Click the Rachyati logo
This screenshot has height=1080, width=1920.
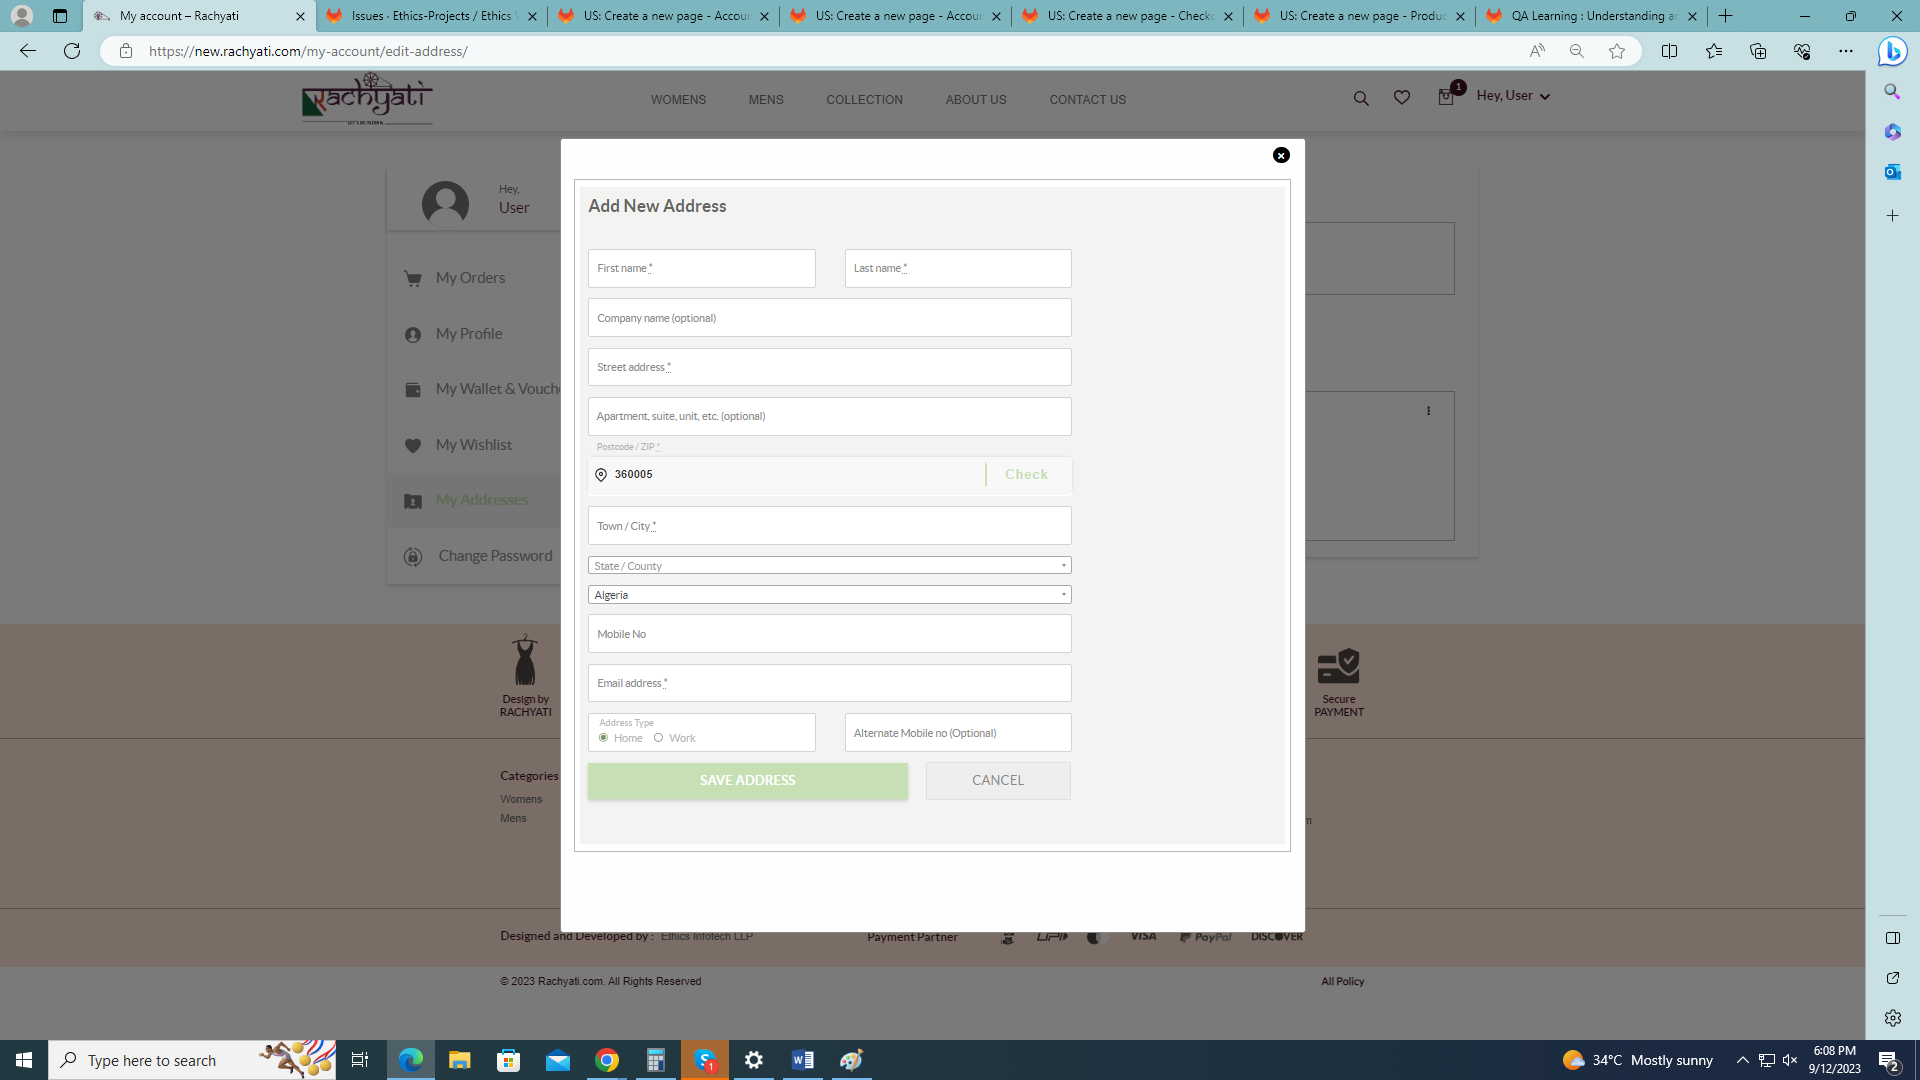pos(367,98)
